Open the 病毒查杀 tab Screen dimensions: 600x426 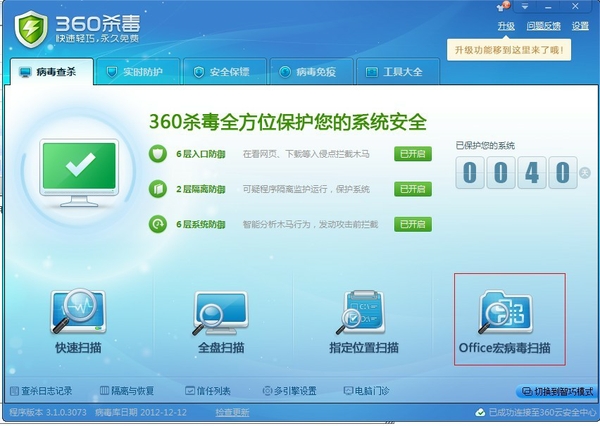[x=52, y=72]
